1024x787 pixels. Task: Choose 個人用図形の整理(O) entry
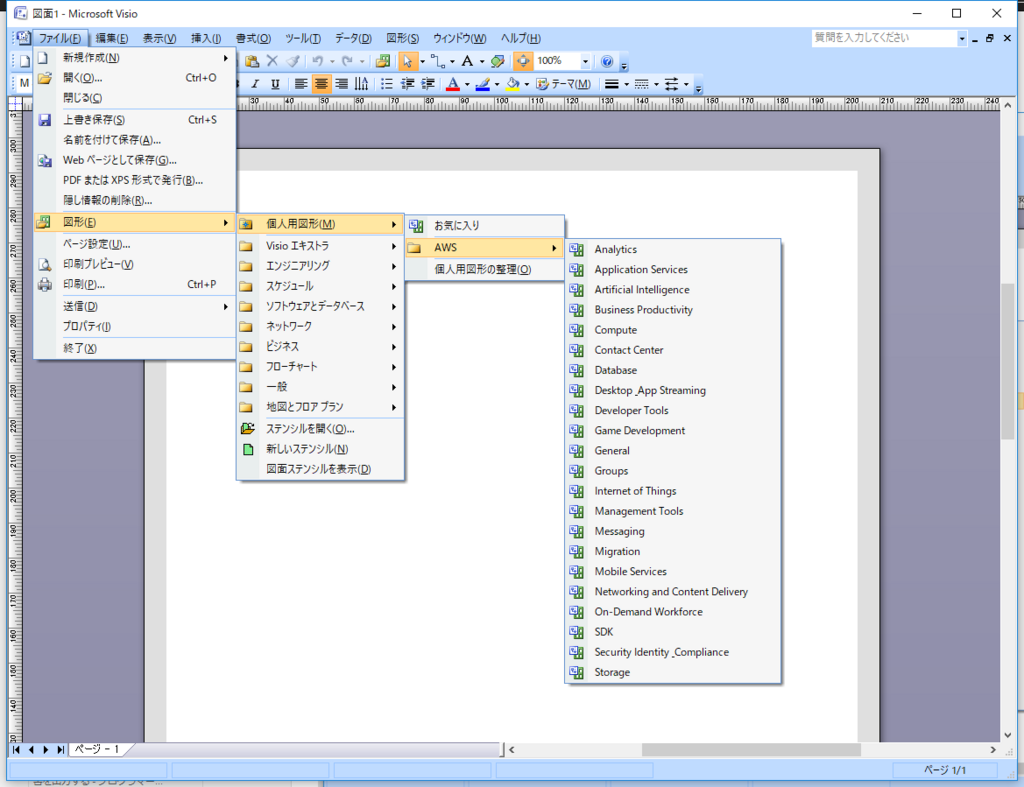point(485,269)
